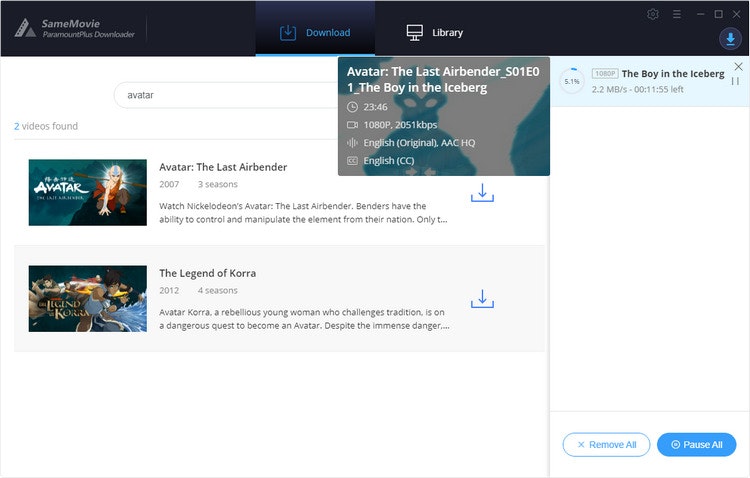Image resolution: width=750 pixels, height=478 pixels.
Task: Open the settings gear icon
Action: [652, 14]
